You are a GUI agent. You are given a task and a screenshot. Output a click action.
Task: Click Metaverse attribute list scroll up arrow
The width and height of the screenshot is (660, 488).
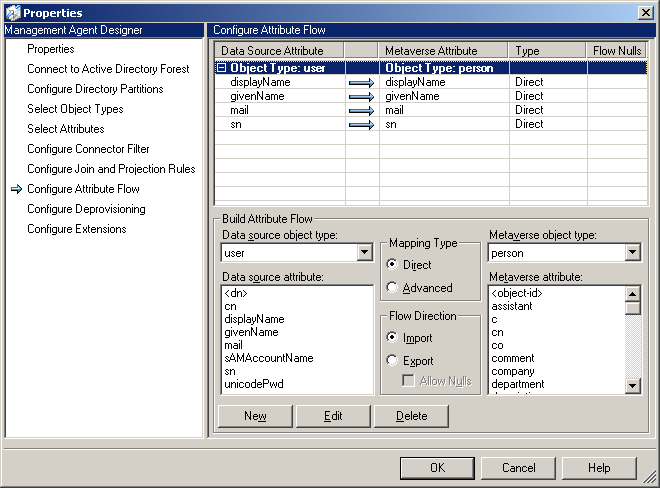tap(633, 294)
